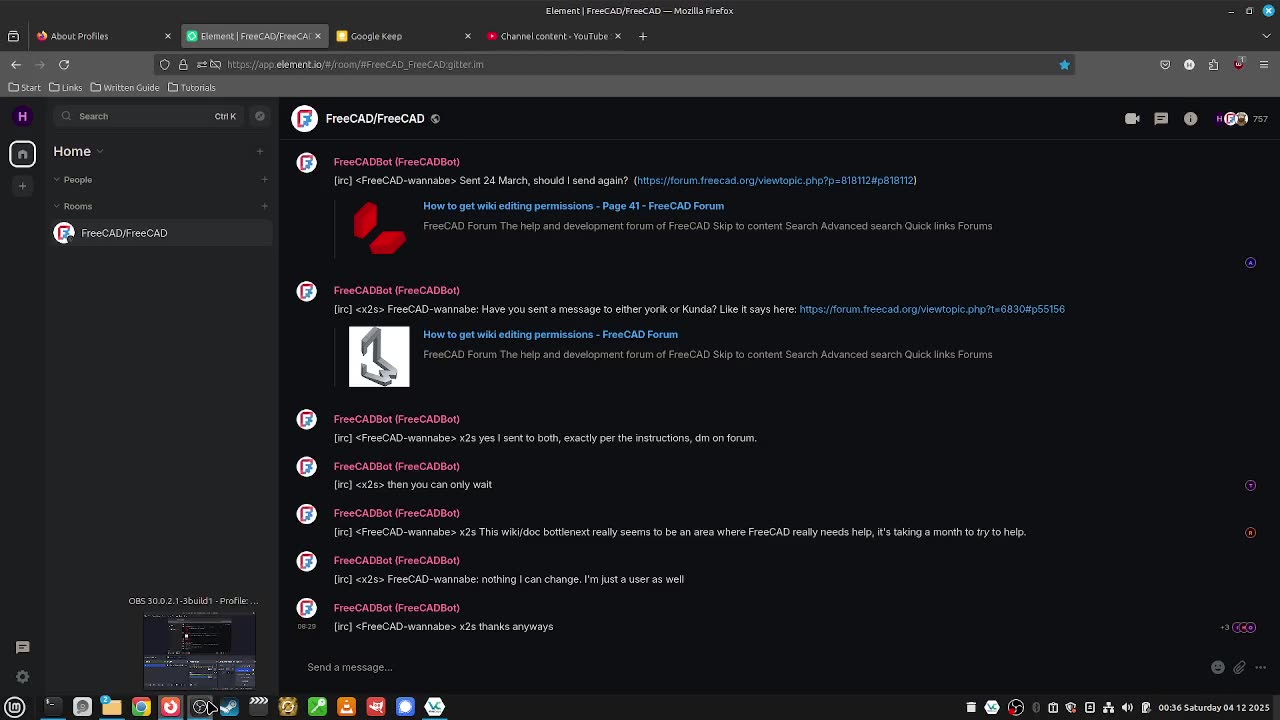Open Quick settings gear in sidebar
Viewport: 1280px width, 720px height.
pos(23,677)
